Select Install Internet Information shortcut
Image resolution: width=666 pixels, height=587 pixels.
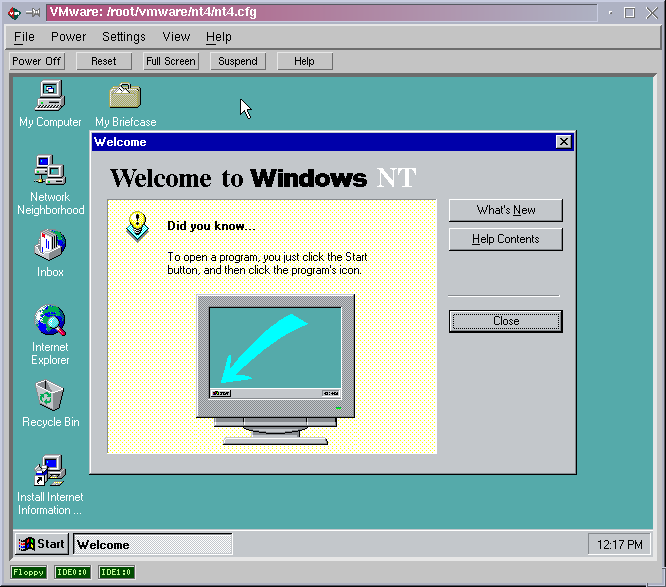click(50, 471)
